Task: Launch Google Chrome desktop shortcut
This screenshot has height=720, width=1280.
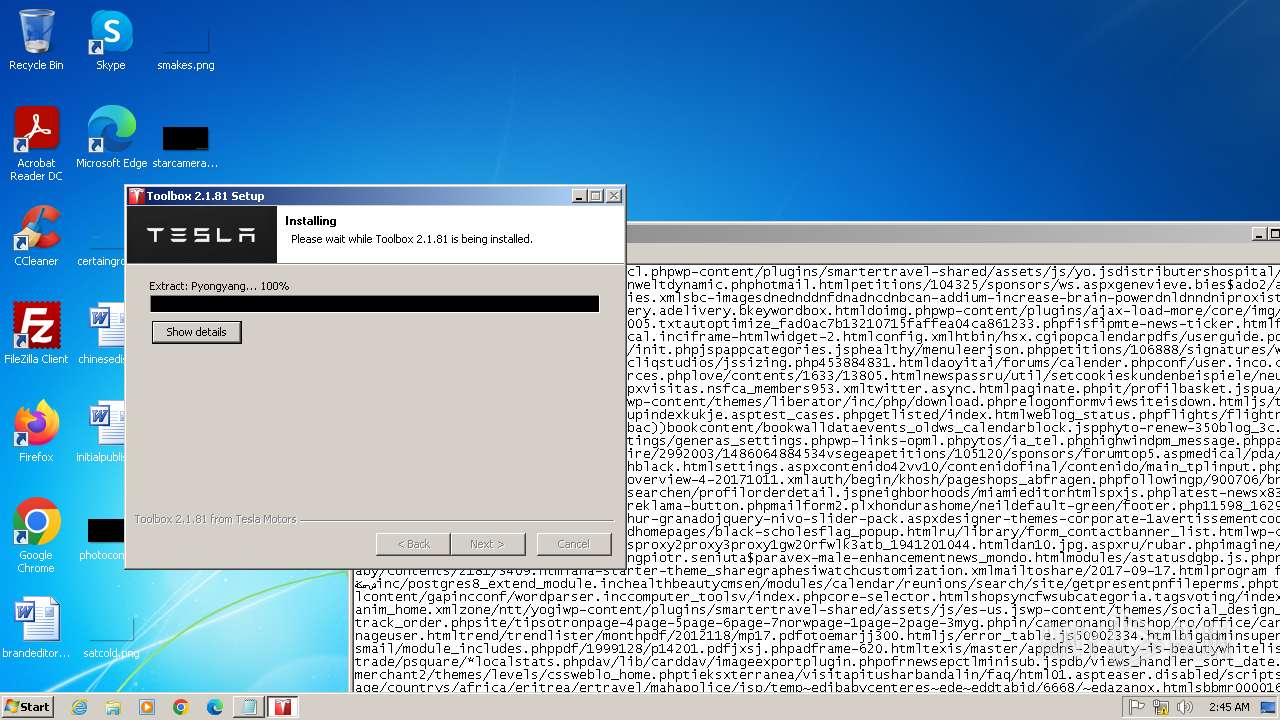Action: 36,536
